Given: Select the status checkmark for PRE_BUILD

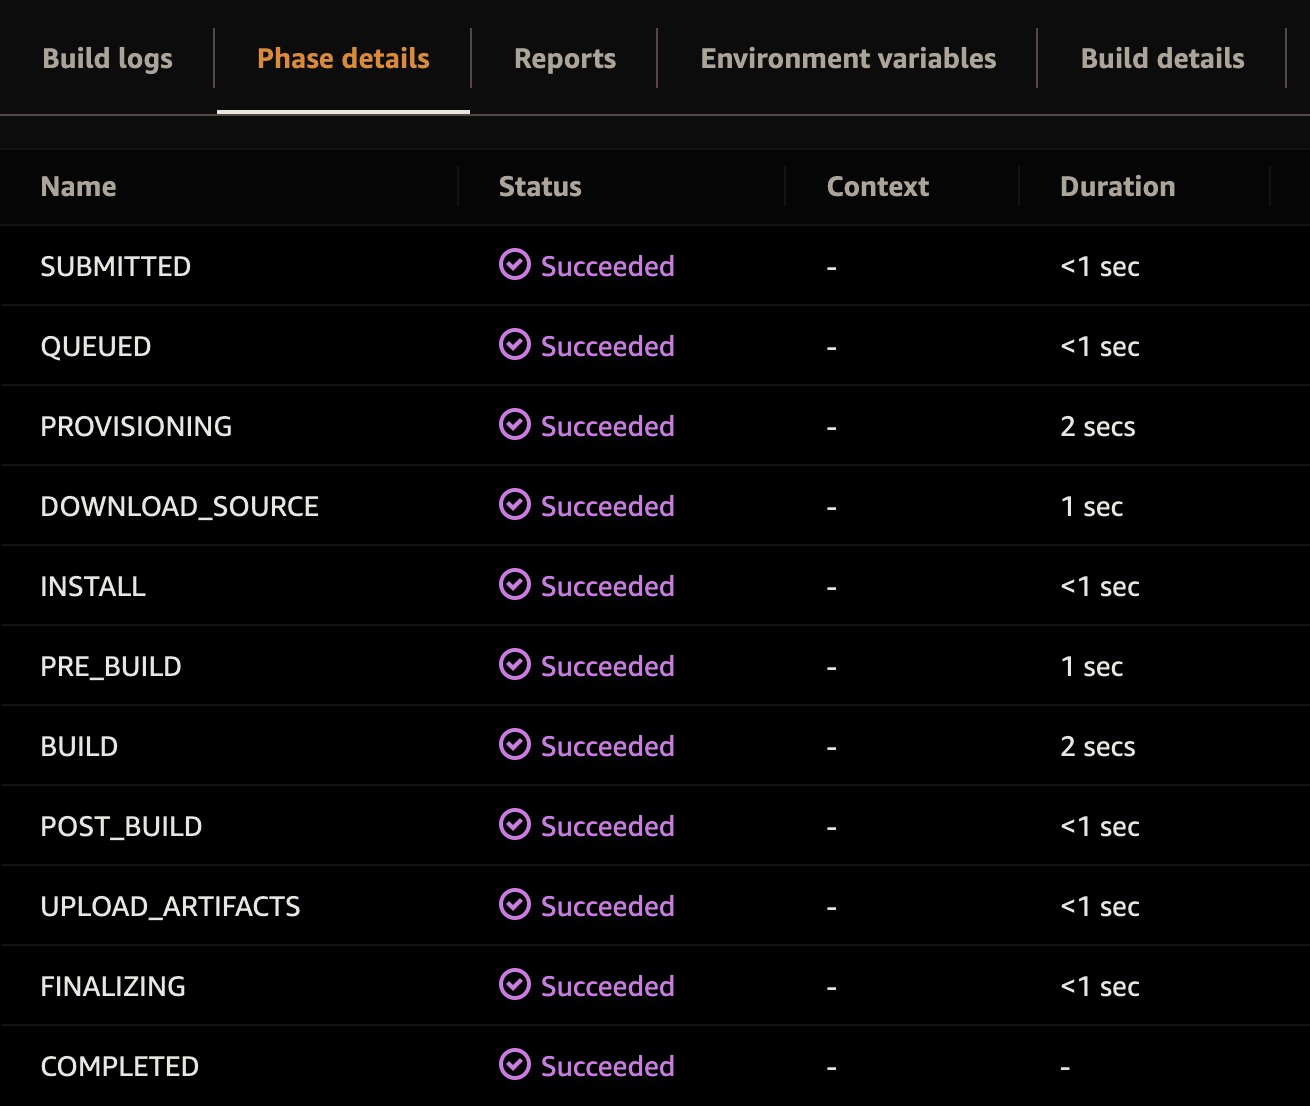Looking at the screenshot, I should click(x=513, y=666).
